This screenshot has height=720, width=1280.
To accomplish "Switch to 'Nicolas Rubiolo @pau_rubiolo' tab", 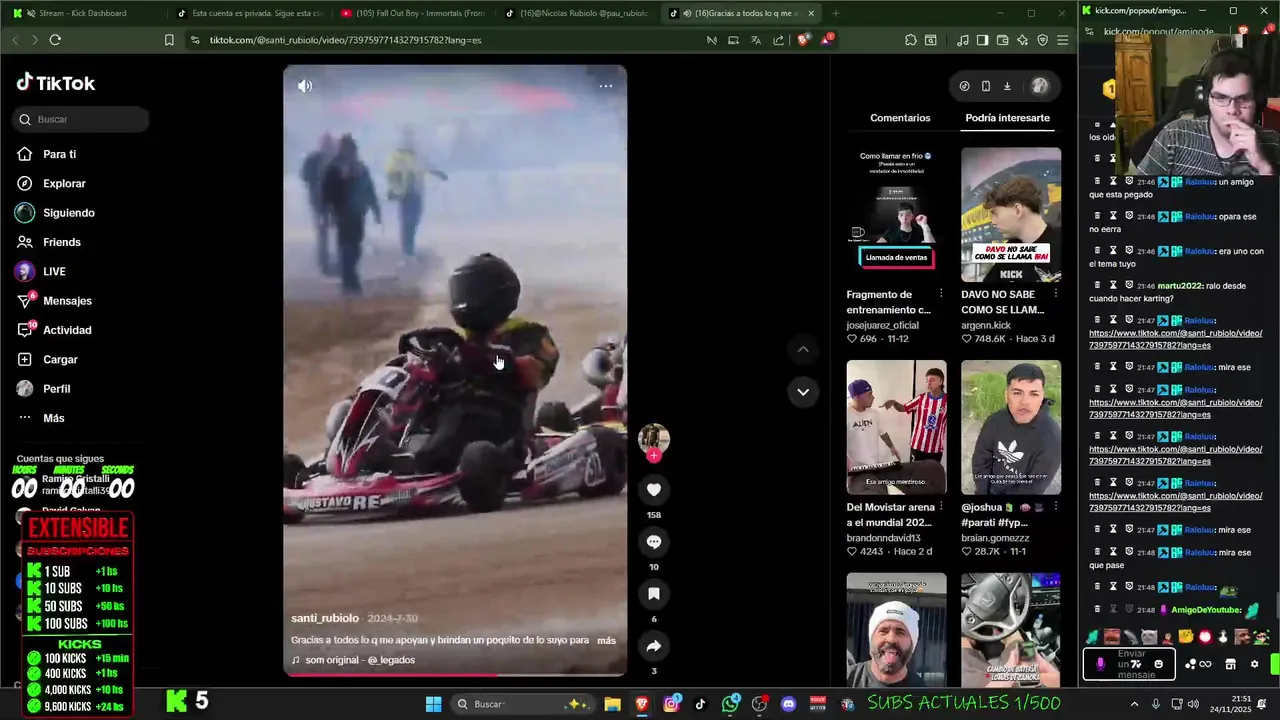I will point(576,13).
